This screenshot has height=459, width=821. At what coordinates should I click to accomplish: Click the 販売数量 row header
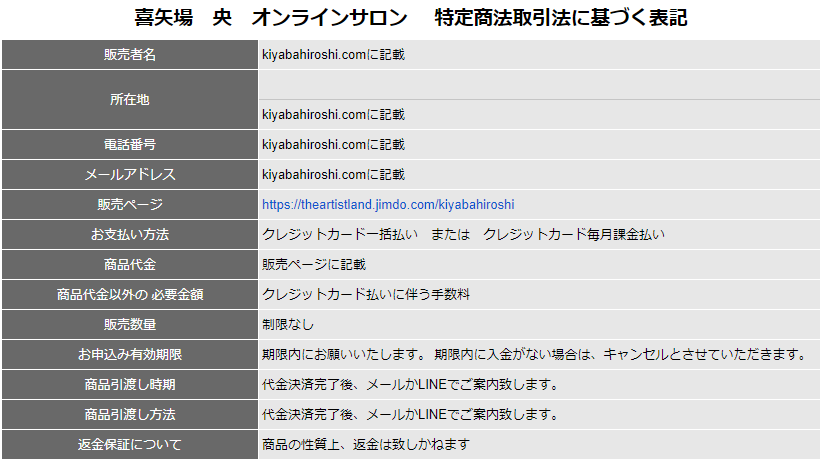[x=130, y=325]
